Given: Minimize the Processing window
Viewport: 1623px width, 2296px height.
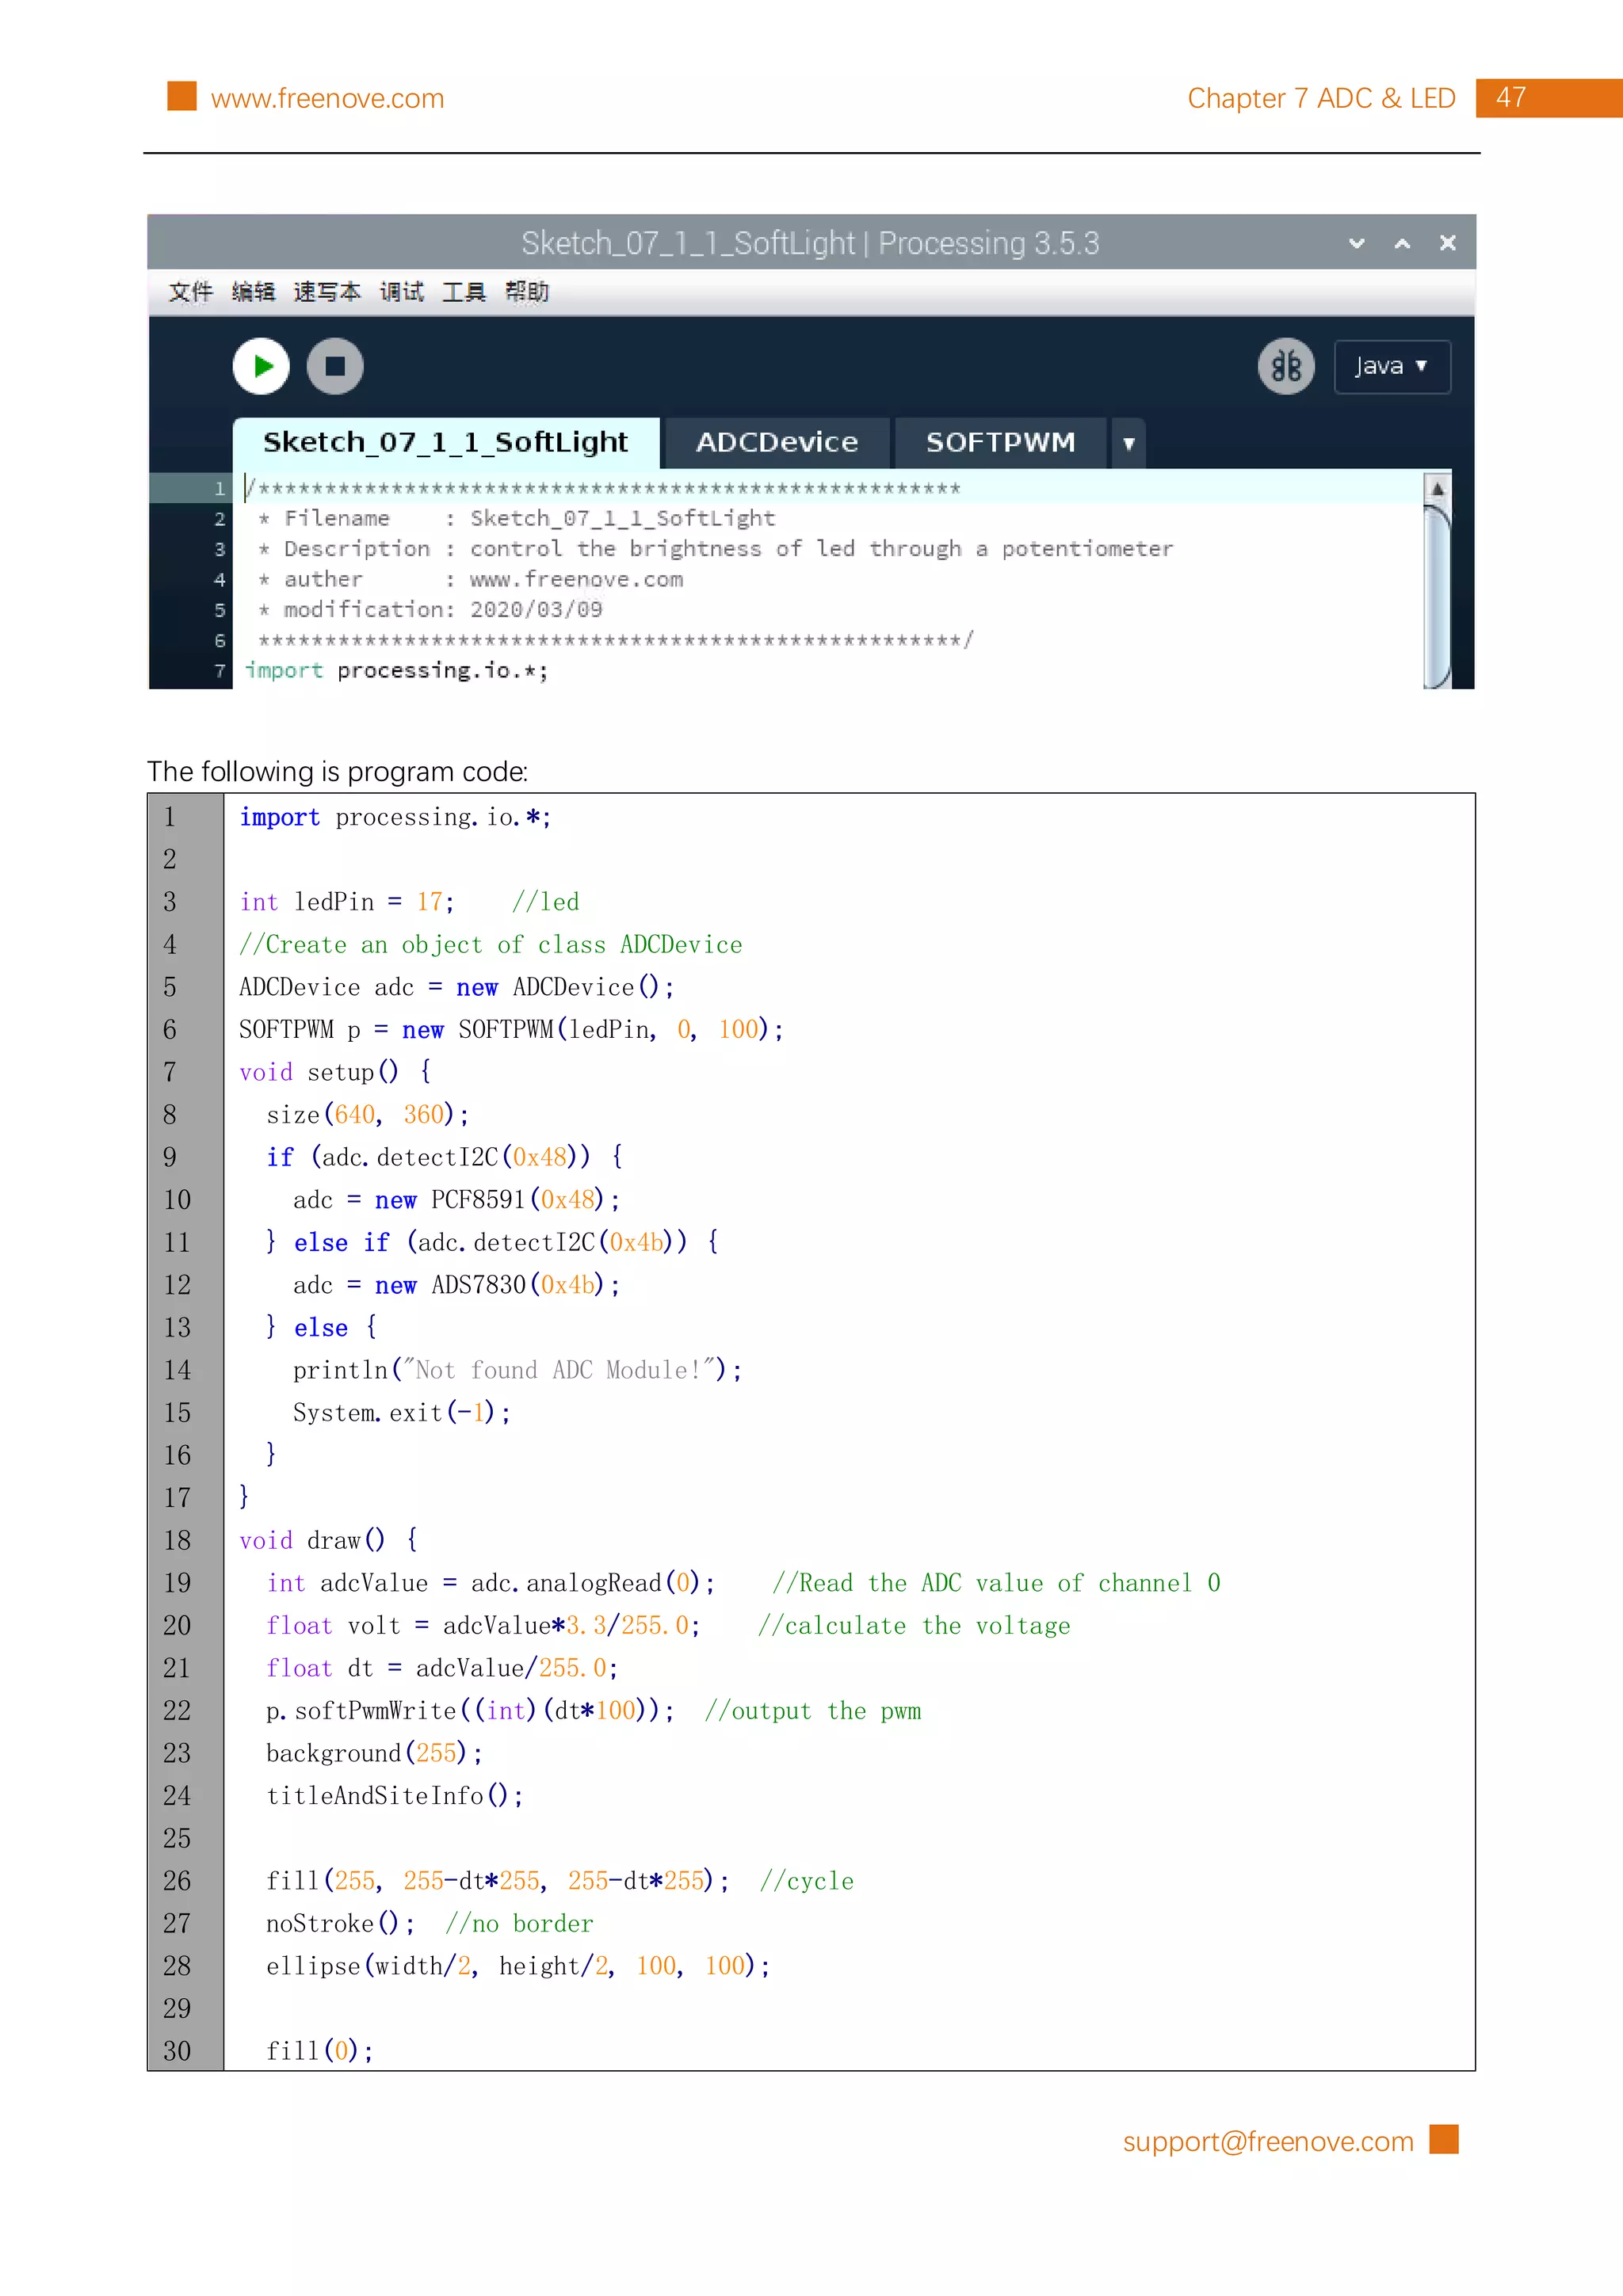Looking at the screenshot, I should click(1356, 243).
